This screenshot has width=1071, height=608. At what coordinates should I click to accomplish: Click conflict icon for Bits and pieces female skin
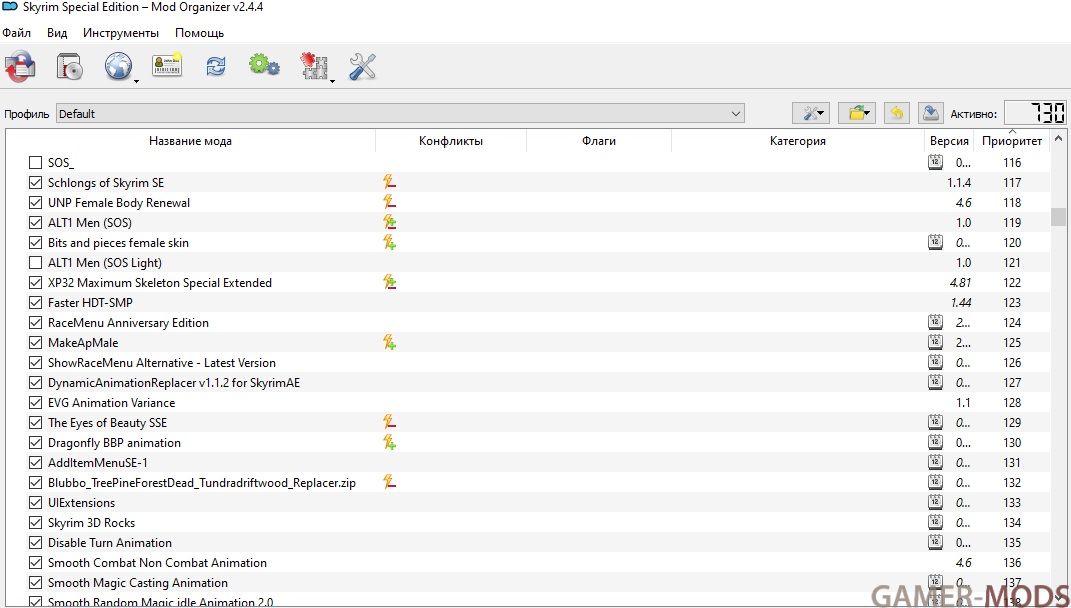pos(389,243)
